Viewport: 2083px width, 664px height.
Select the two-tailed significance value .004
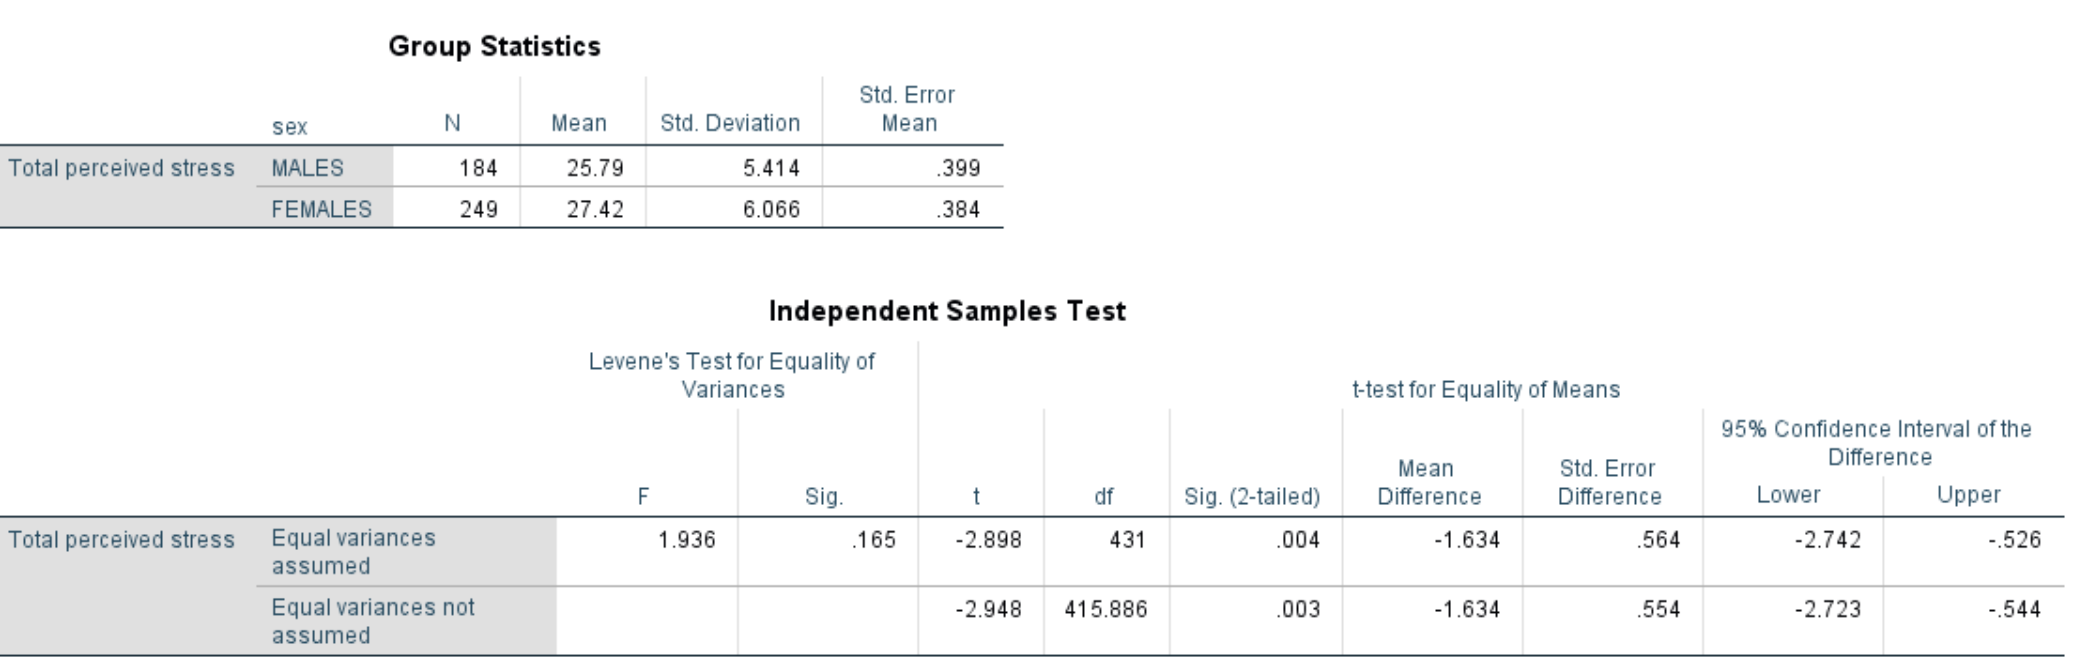[1299, 540]
